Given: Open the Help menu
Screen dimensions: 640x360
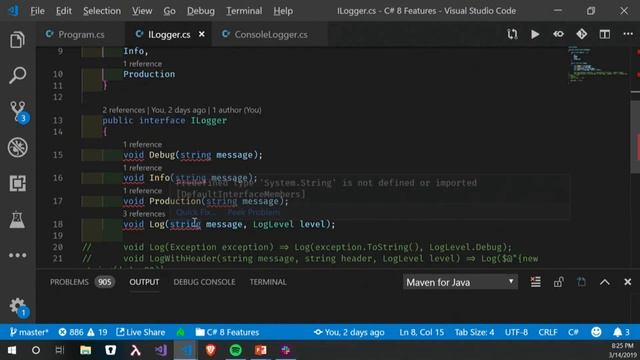Looking at the screenshot, I should 283,11.
